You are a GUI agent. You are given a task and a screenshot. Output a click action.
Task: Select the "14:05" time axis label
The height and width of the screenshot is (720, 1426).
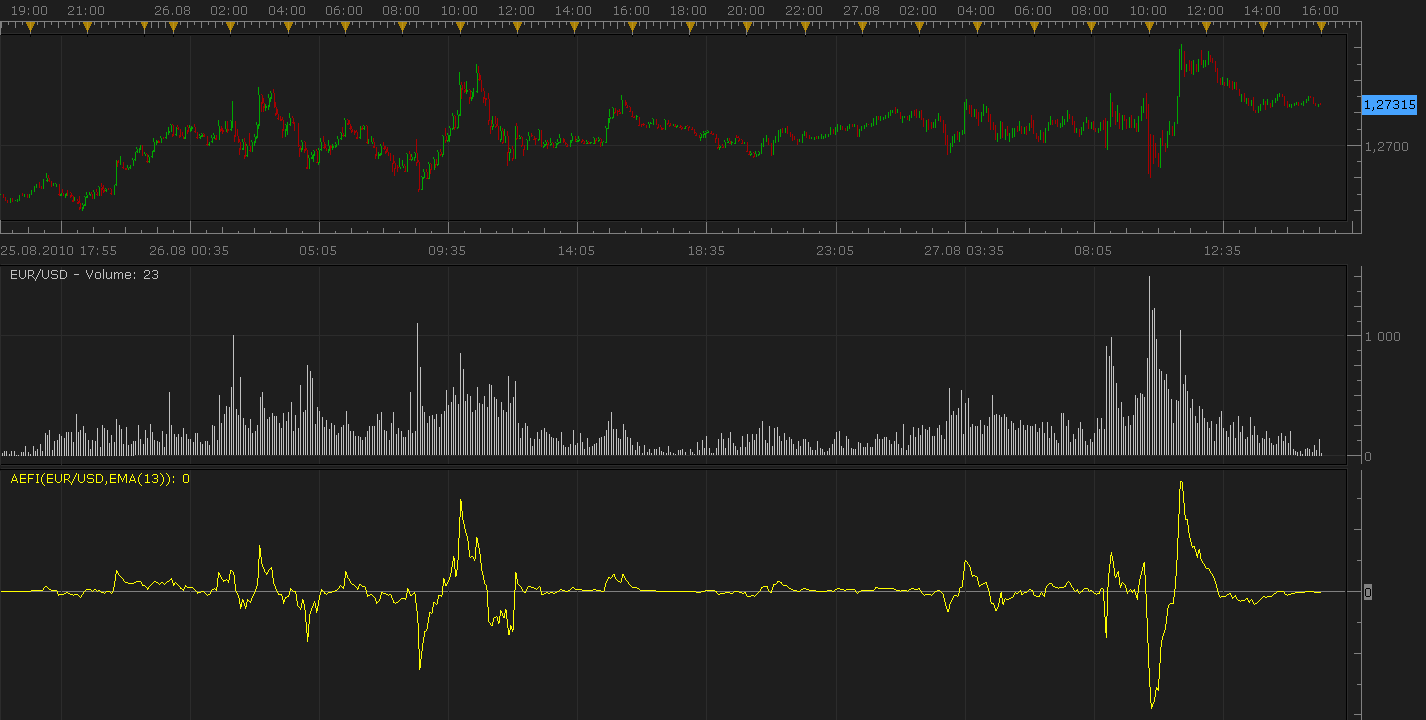click(x=576, y=250)
